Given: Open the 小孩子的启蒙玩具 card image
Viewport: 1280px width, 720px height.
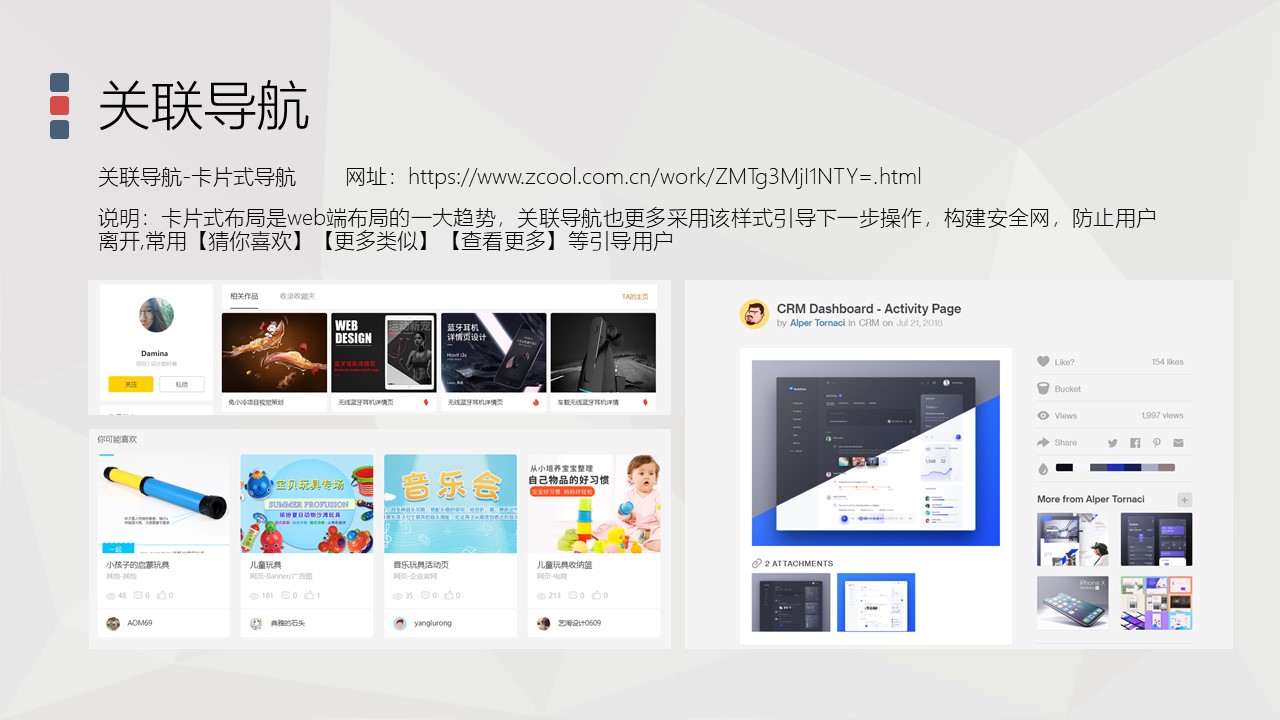Looking at the screenshot, I should coord(163,502).
